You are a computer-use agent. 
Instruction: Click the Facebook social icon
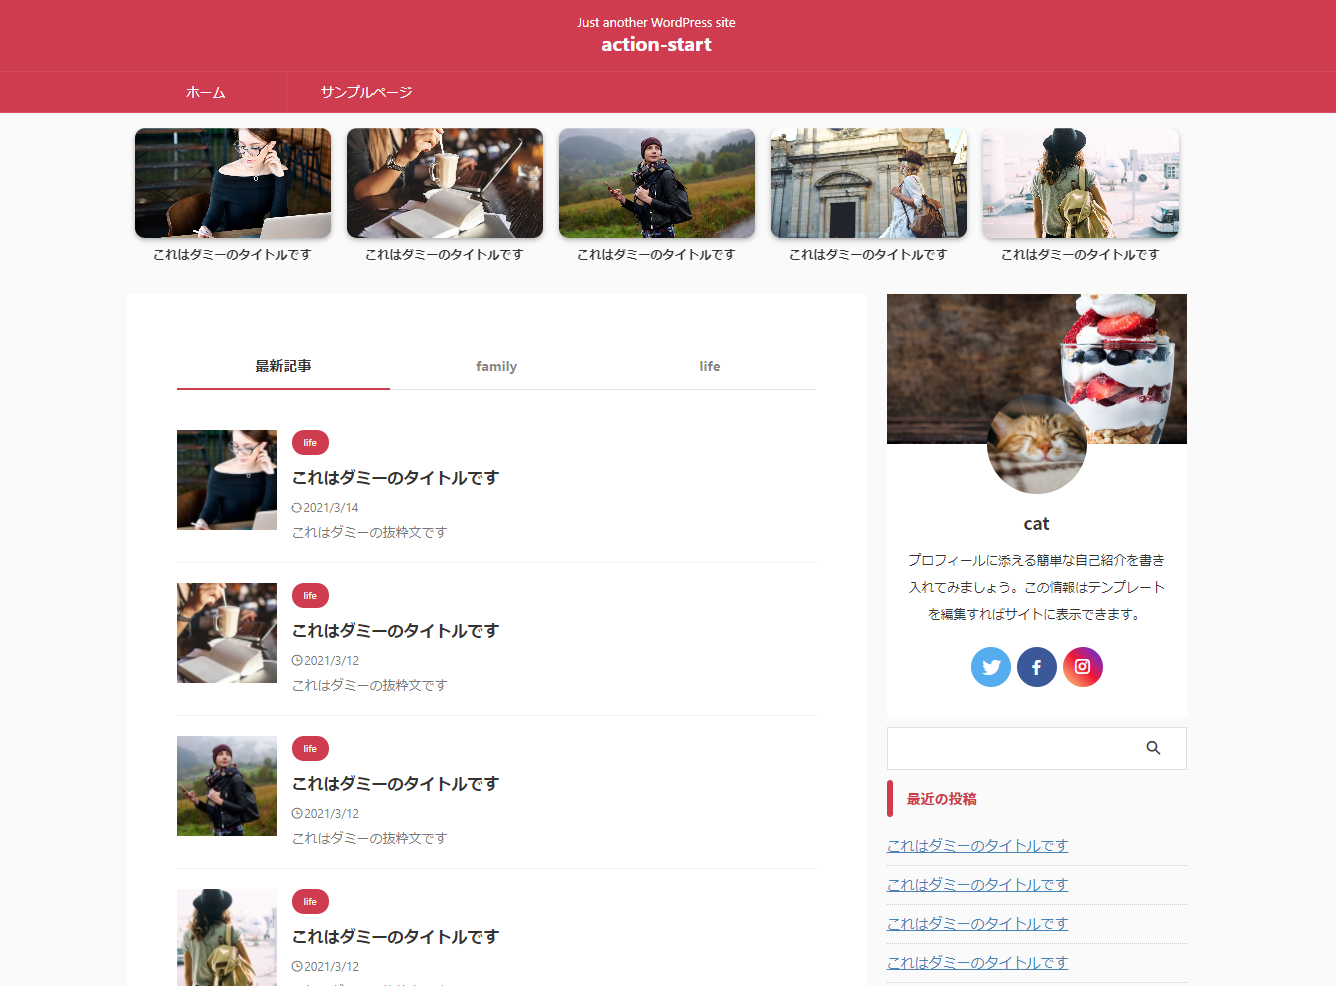pyautogui.click(x=1036, y=667)
